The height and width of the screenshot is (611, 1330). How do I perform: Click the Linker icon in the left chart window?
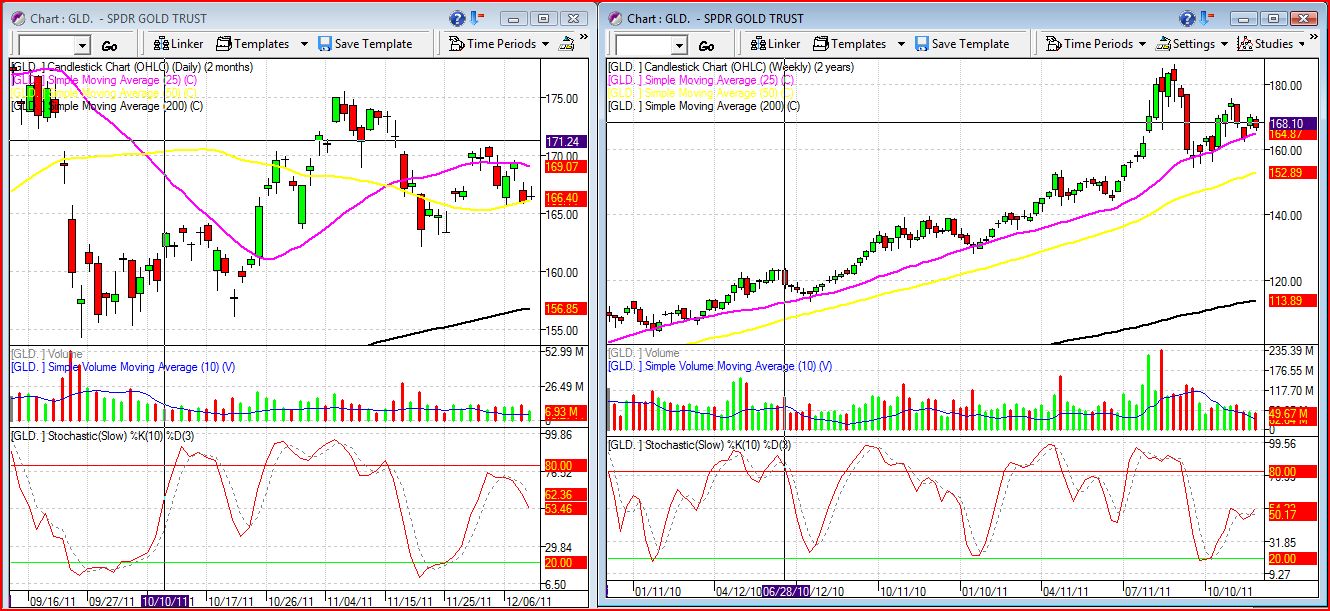(x=160, y=44)
